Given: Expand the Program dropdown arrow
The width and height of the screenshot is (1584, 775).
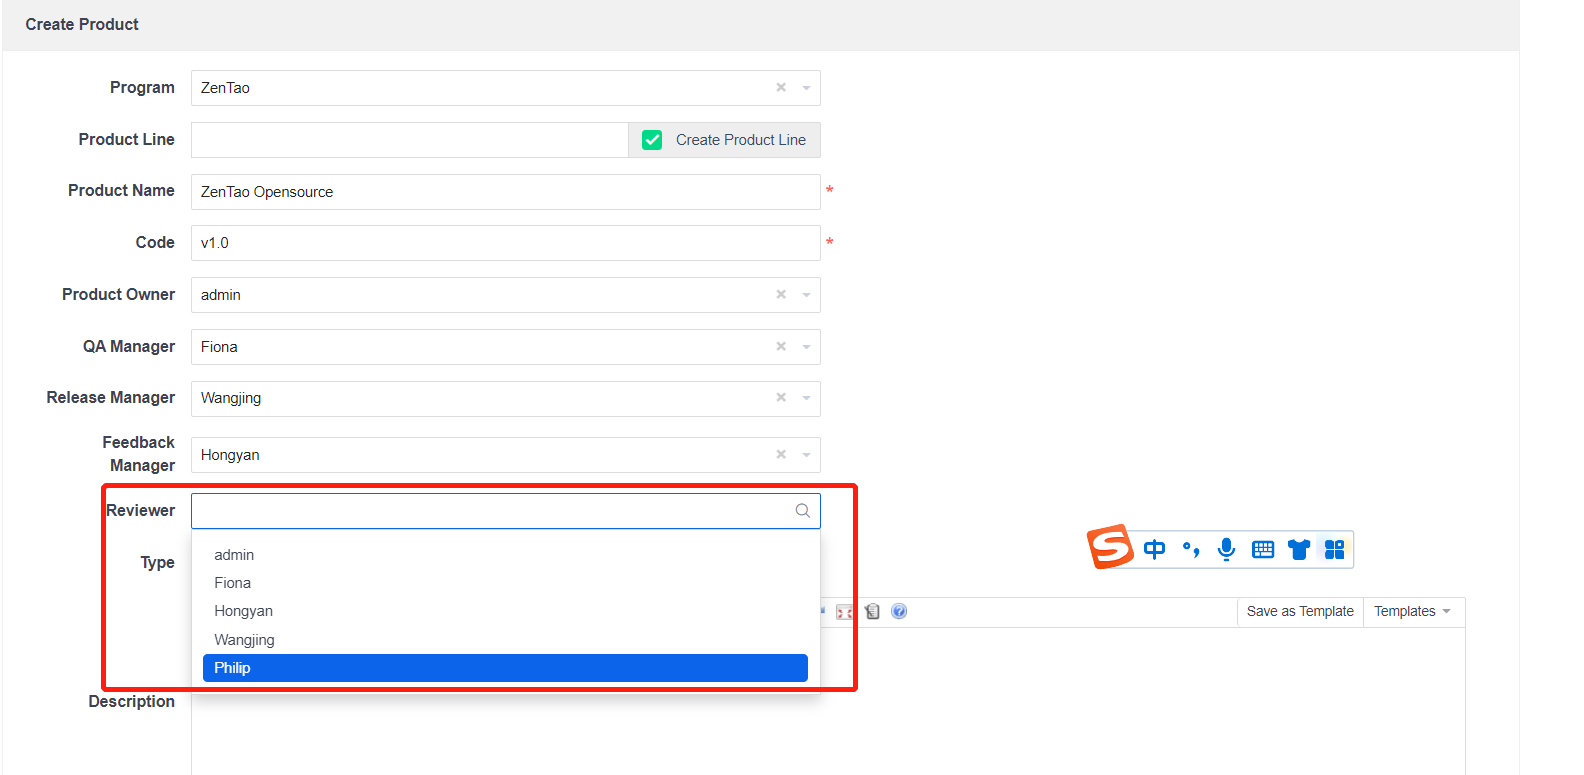Looking at the screenshot, I should coord(806,88).
